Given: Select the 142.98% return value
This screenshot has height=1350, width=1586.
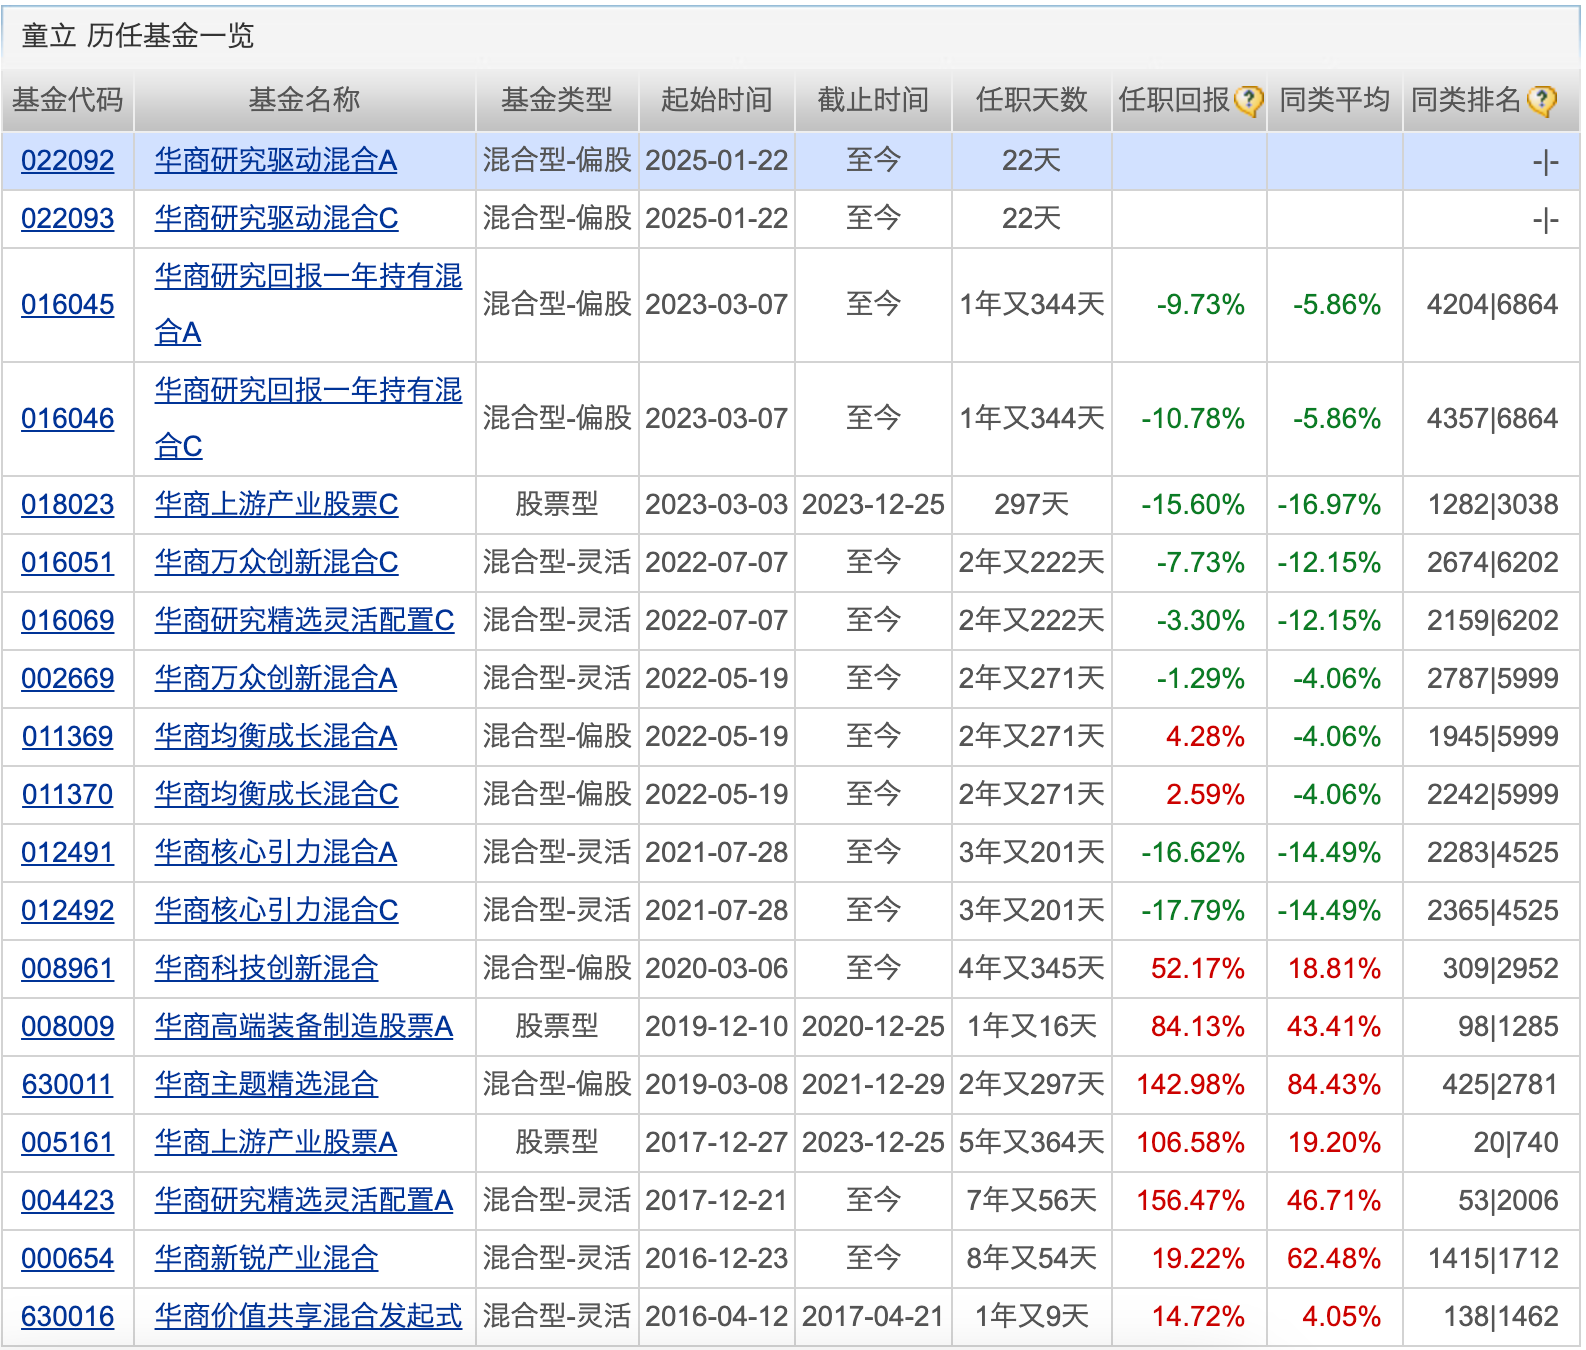Looking at the screenshot, I should click(1190, 1084).
